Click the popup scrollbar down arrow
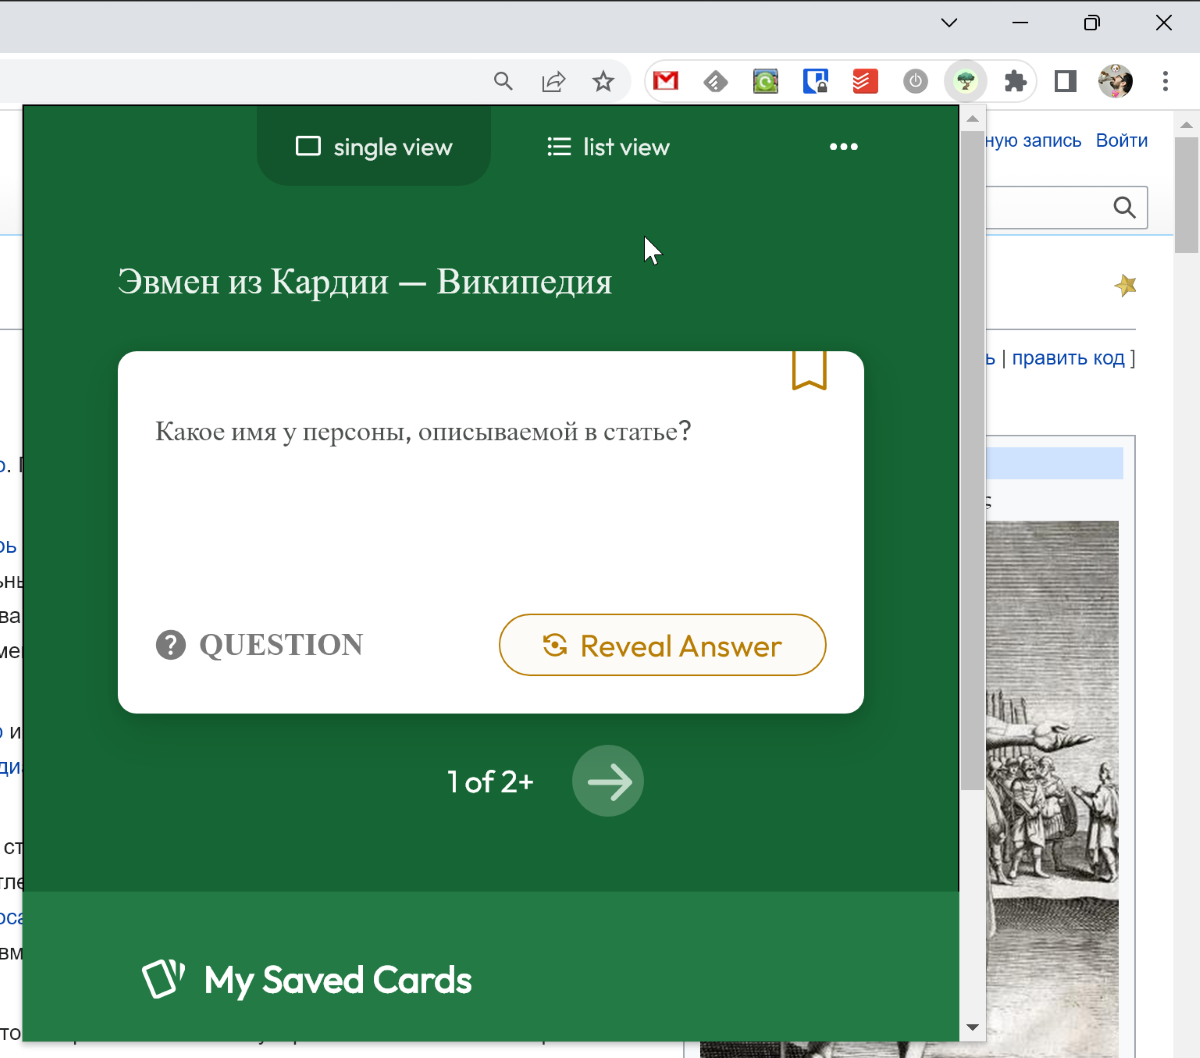This screenshot has height=1058, width=1200. (x=972, y=1028)
